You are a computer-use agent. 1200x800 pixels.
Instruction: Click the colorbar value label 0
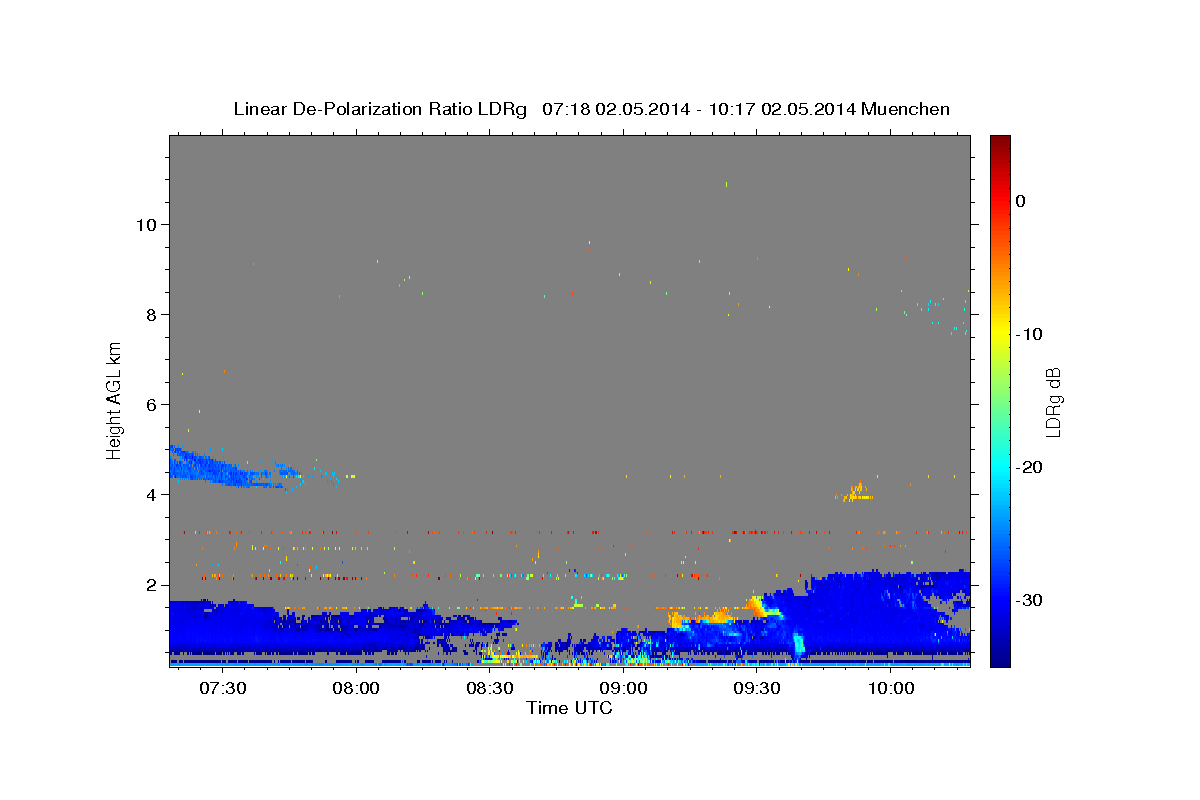pos(1021,201)
